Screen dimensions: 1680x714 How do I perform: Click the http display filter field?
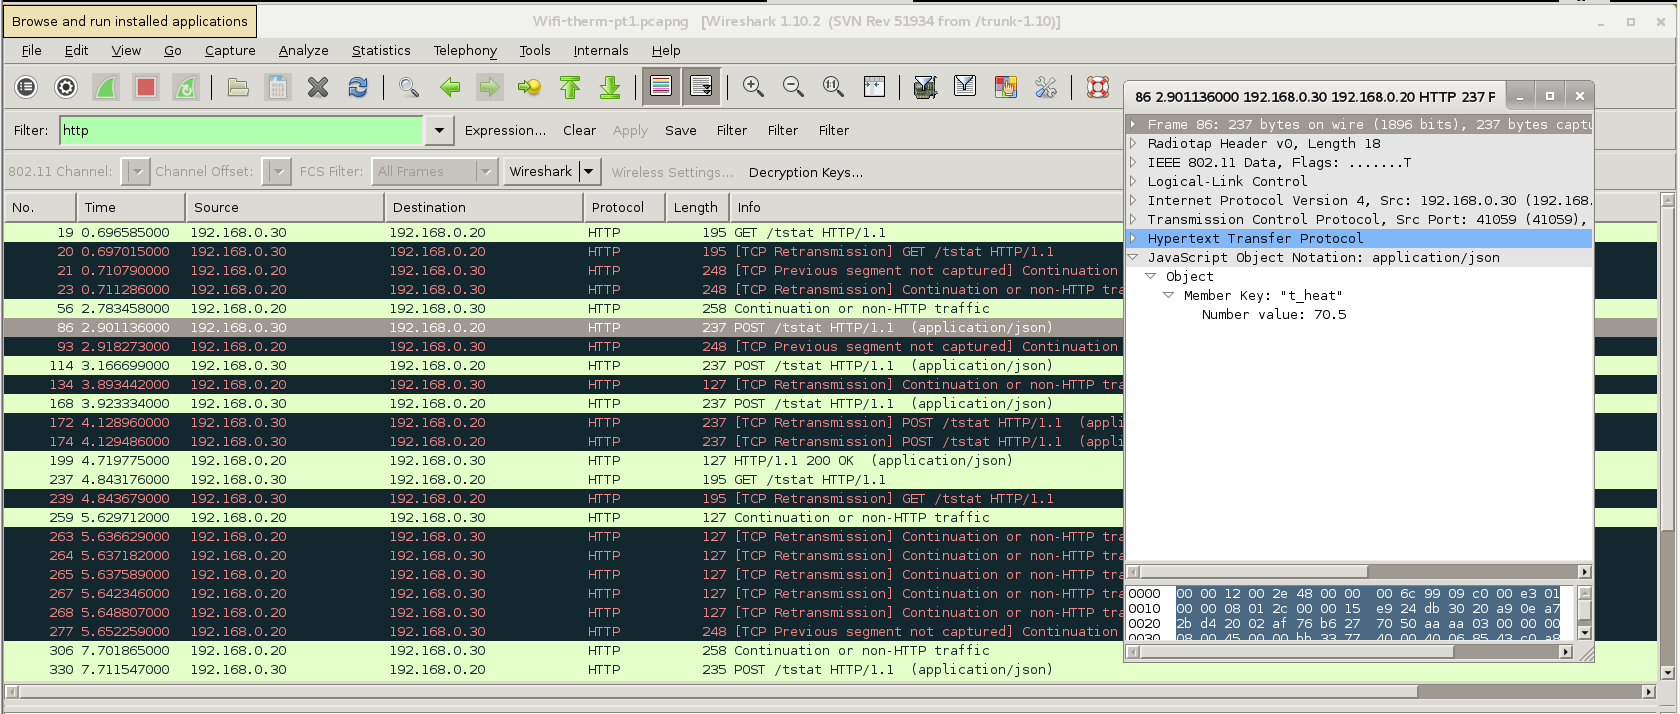(240, 130)
